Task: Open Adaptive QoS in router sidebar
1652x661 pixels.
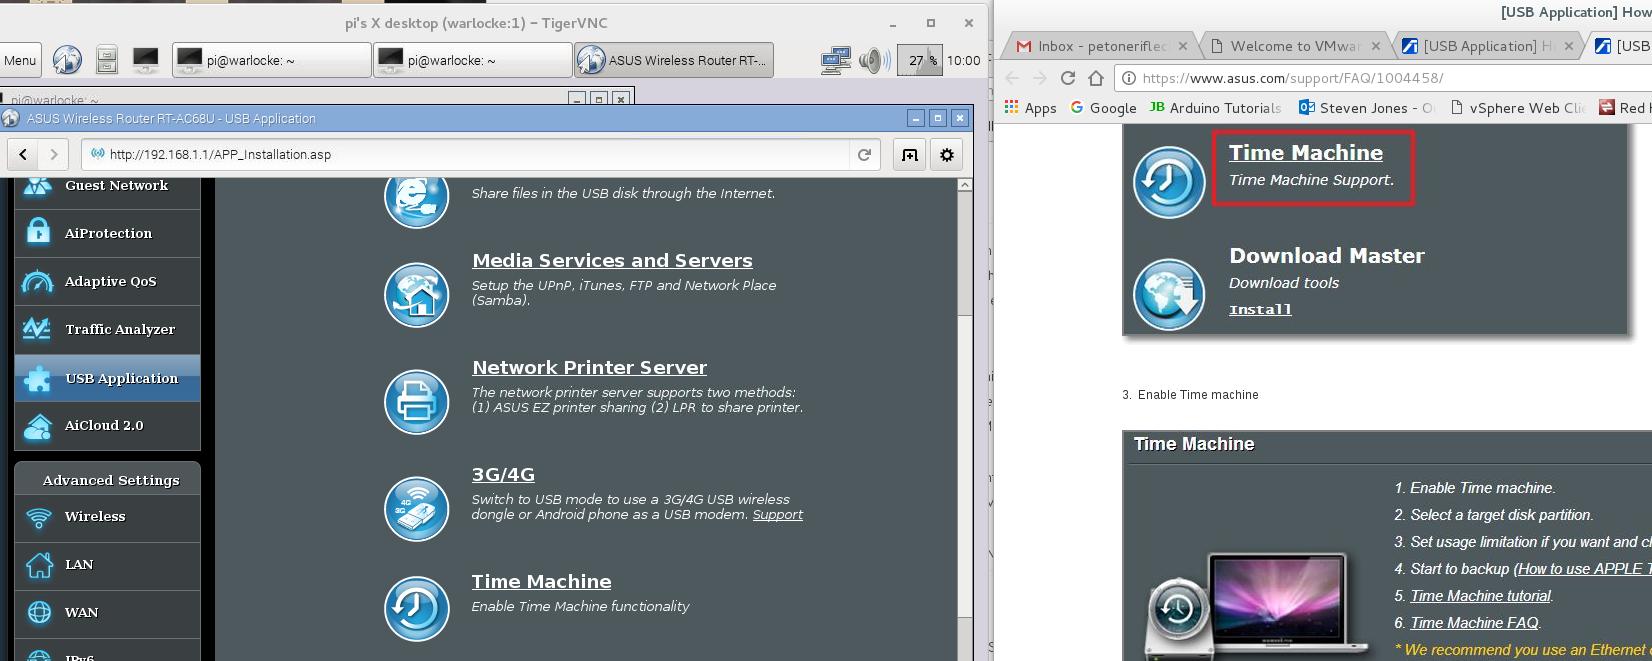Action: [107, 282]
